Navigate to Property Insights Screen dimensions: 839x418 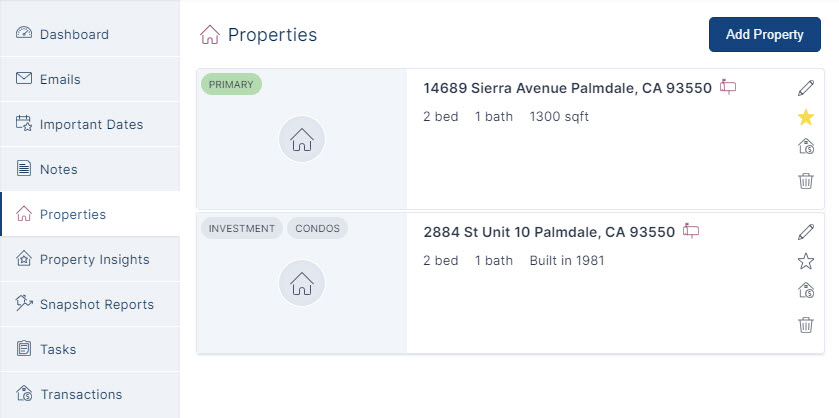[94, 259]
